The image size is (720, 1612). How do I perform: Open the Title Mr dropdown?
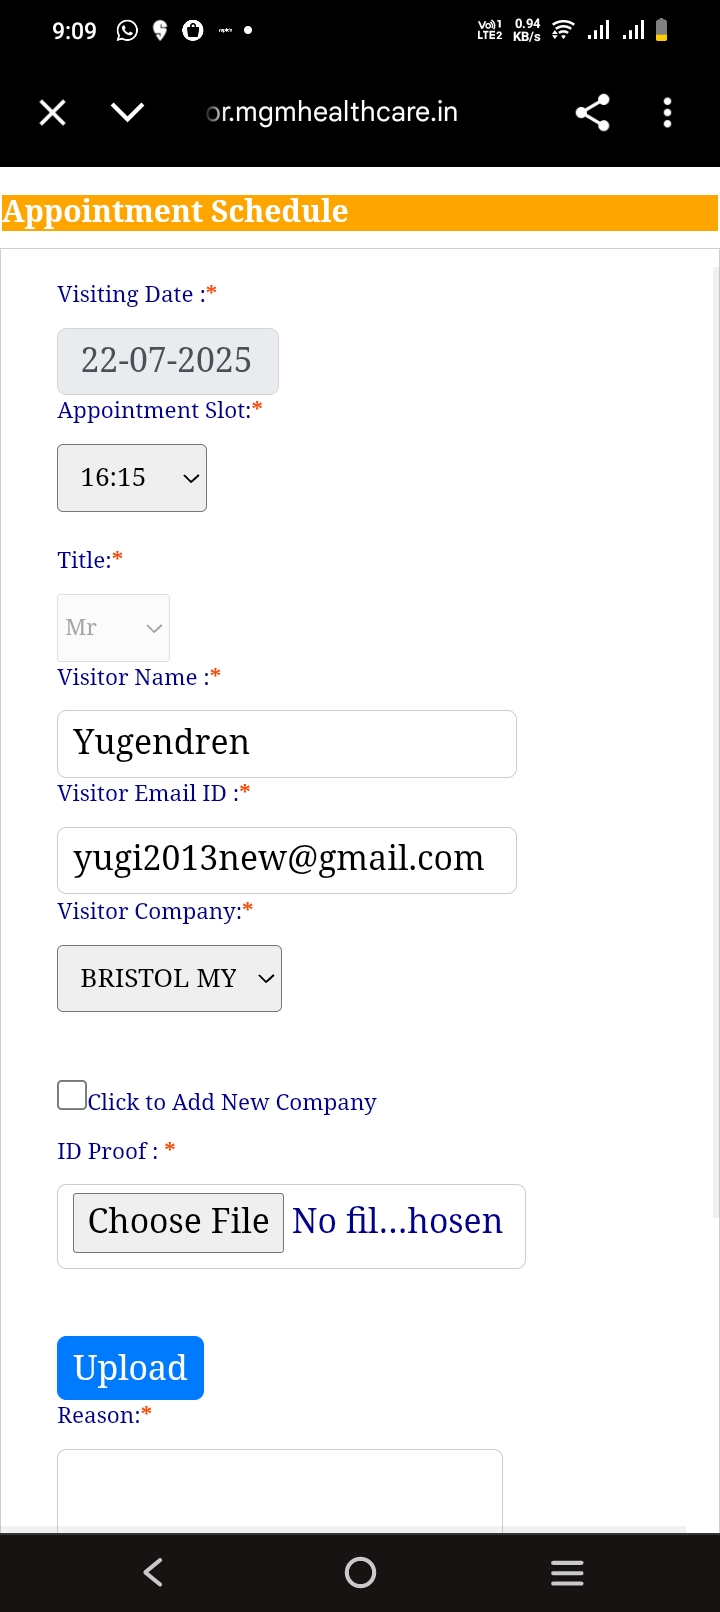pyautogui.click(x=113, y=628)
